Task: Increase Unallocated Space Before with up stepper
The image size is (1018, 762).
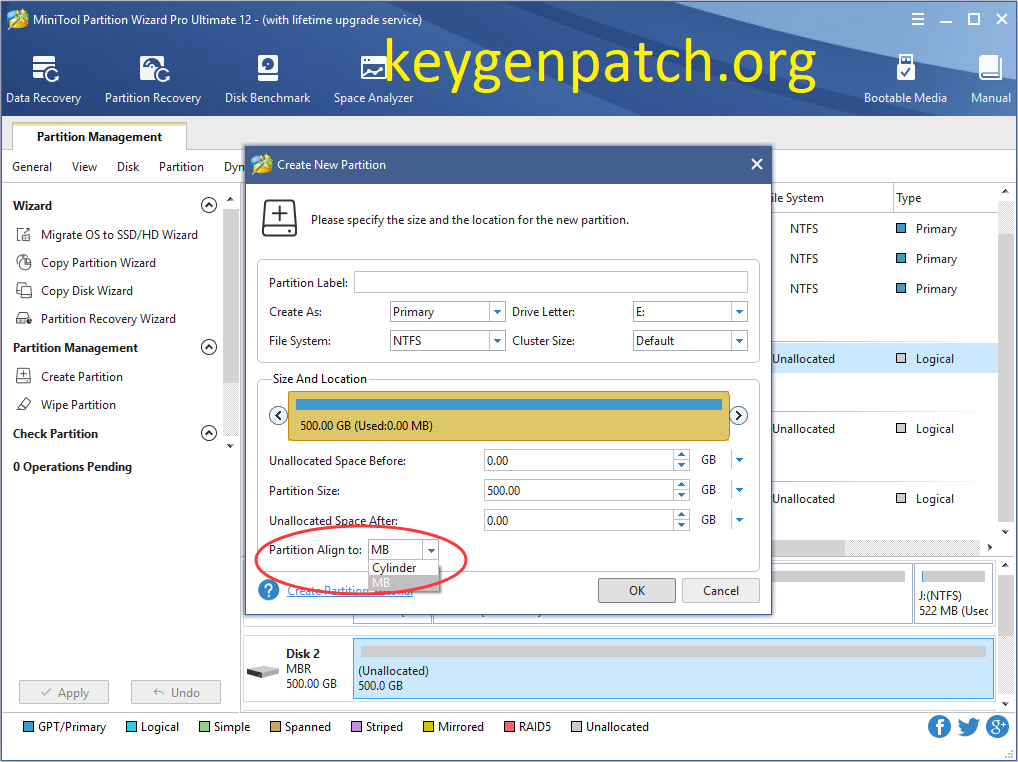Action: pos(681,455)
